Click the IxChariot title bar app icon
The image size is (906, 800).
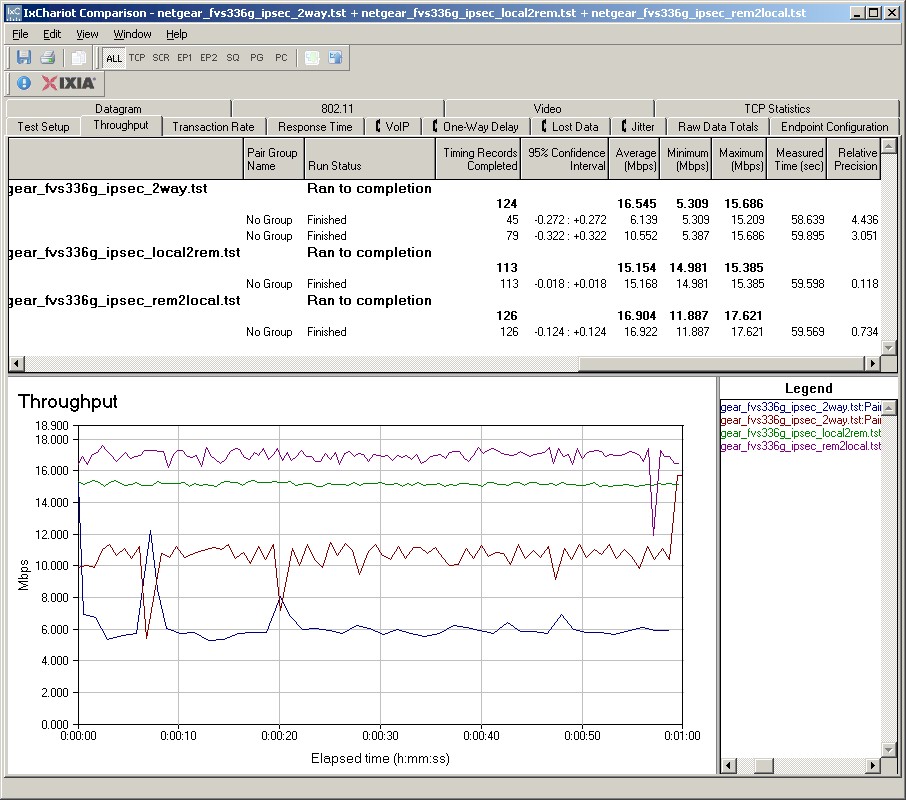[x=13, y=13]
